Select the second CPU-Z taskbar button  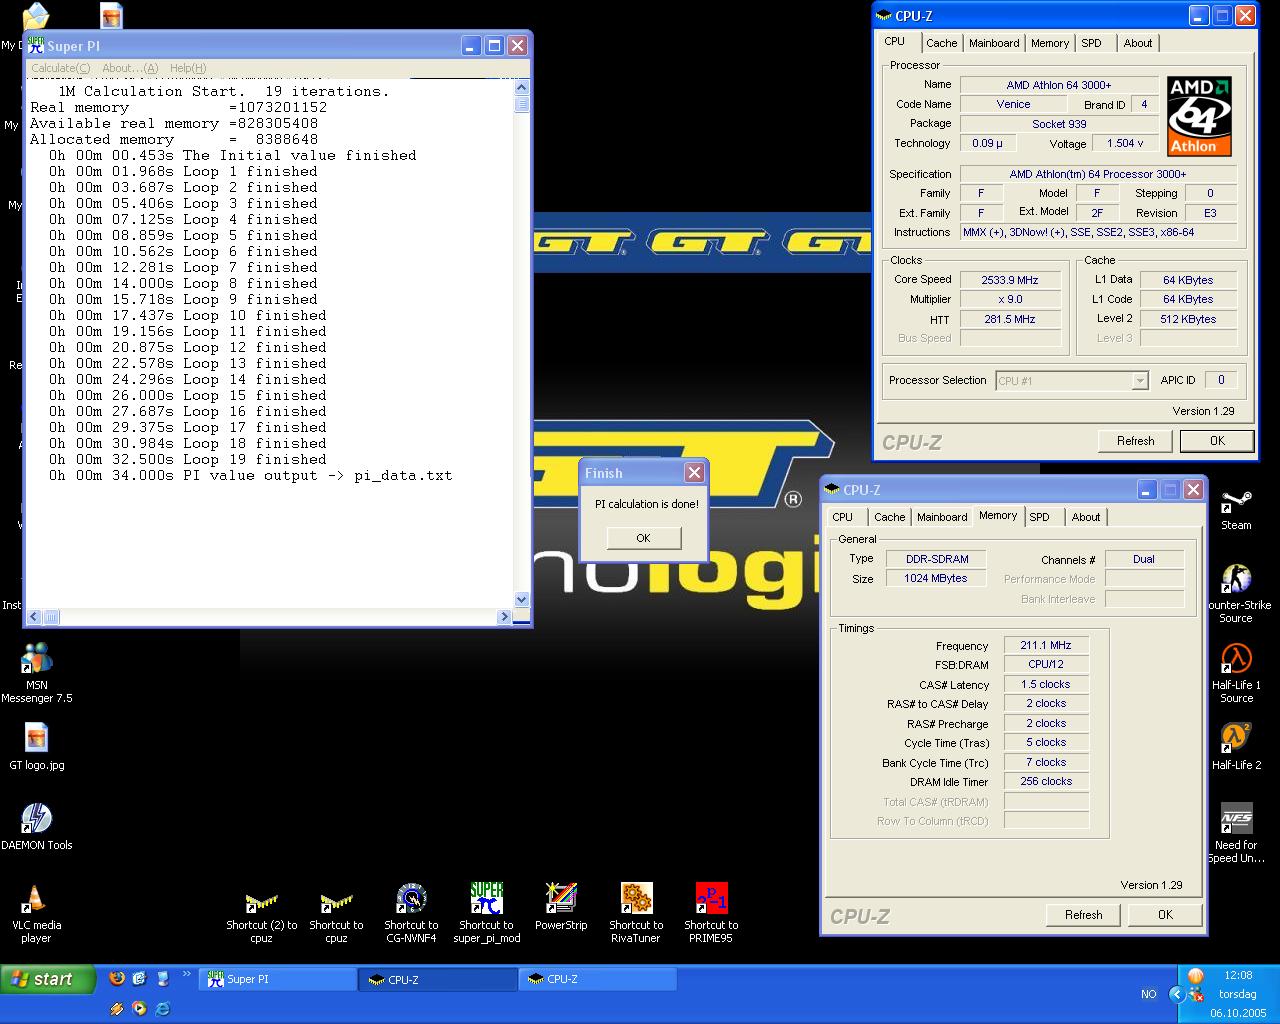coord(597,980)
